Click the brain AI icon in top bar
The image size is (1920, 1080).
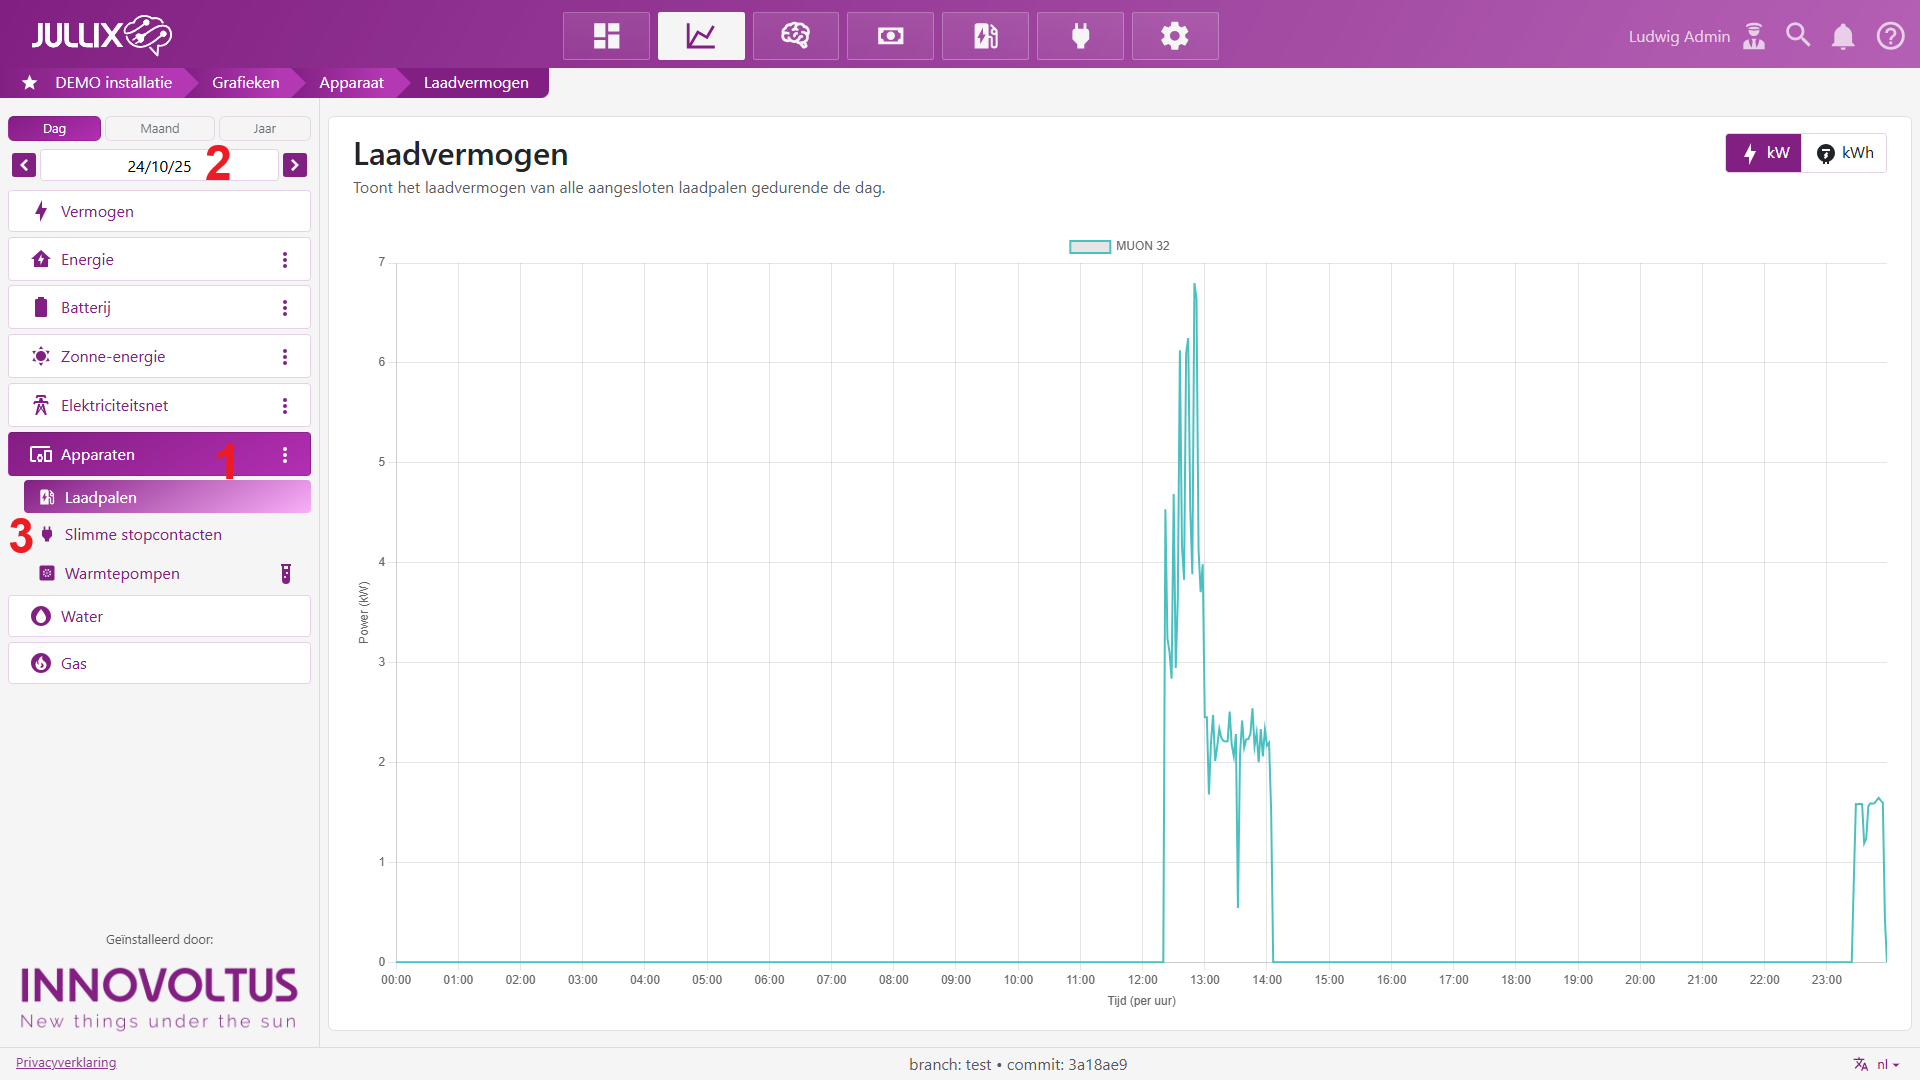[x=795, y=36]
